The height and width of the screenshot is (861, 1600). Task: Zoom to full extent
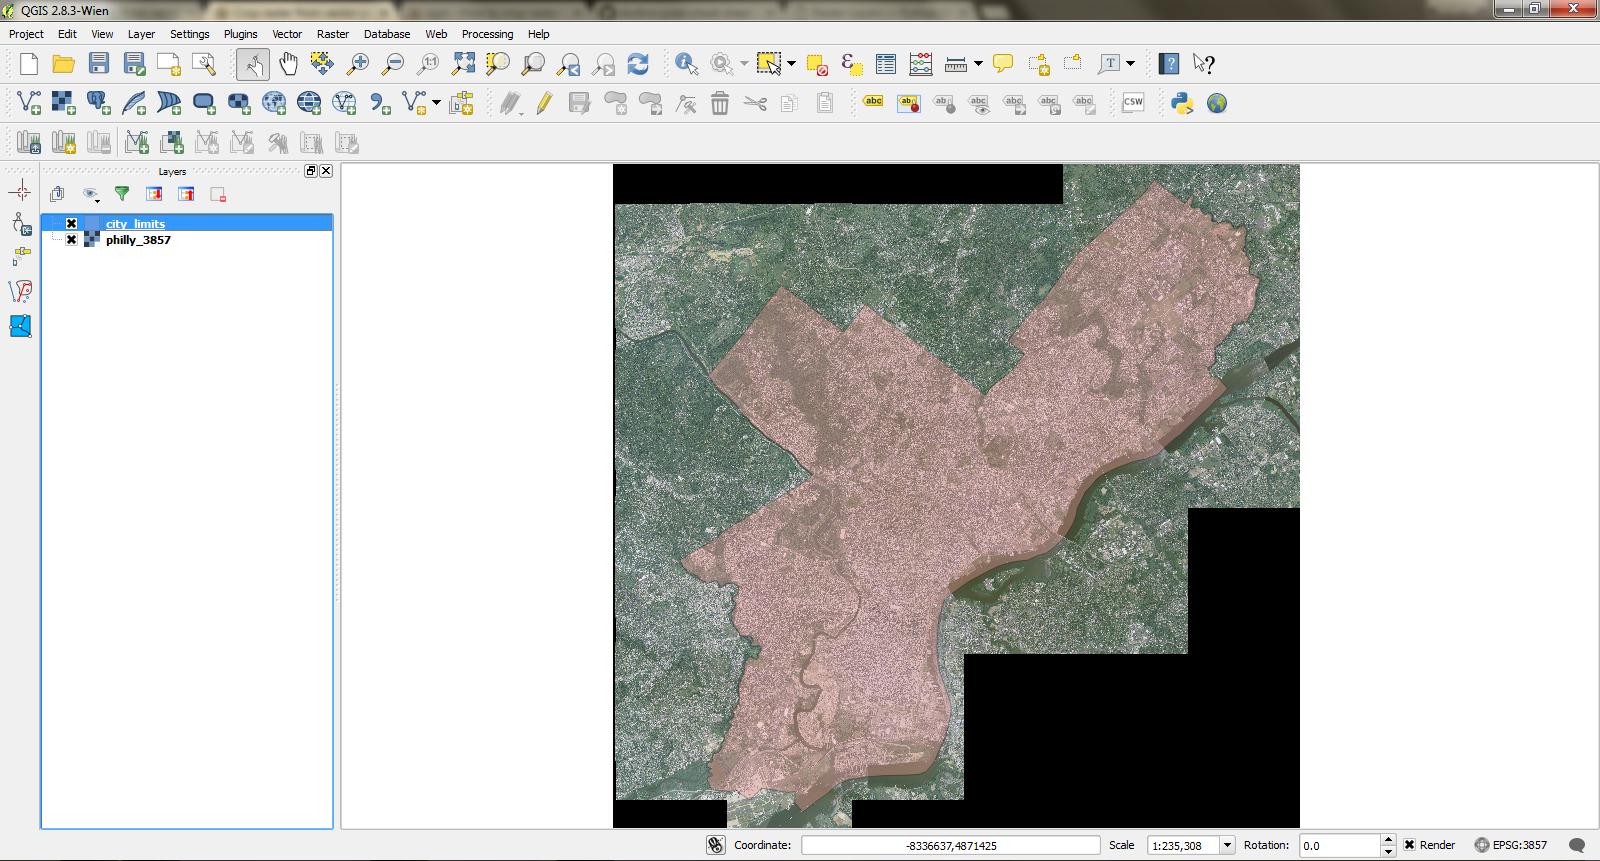coord(463,65)
